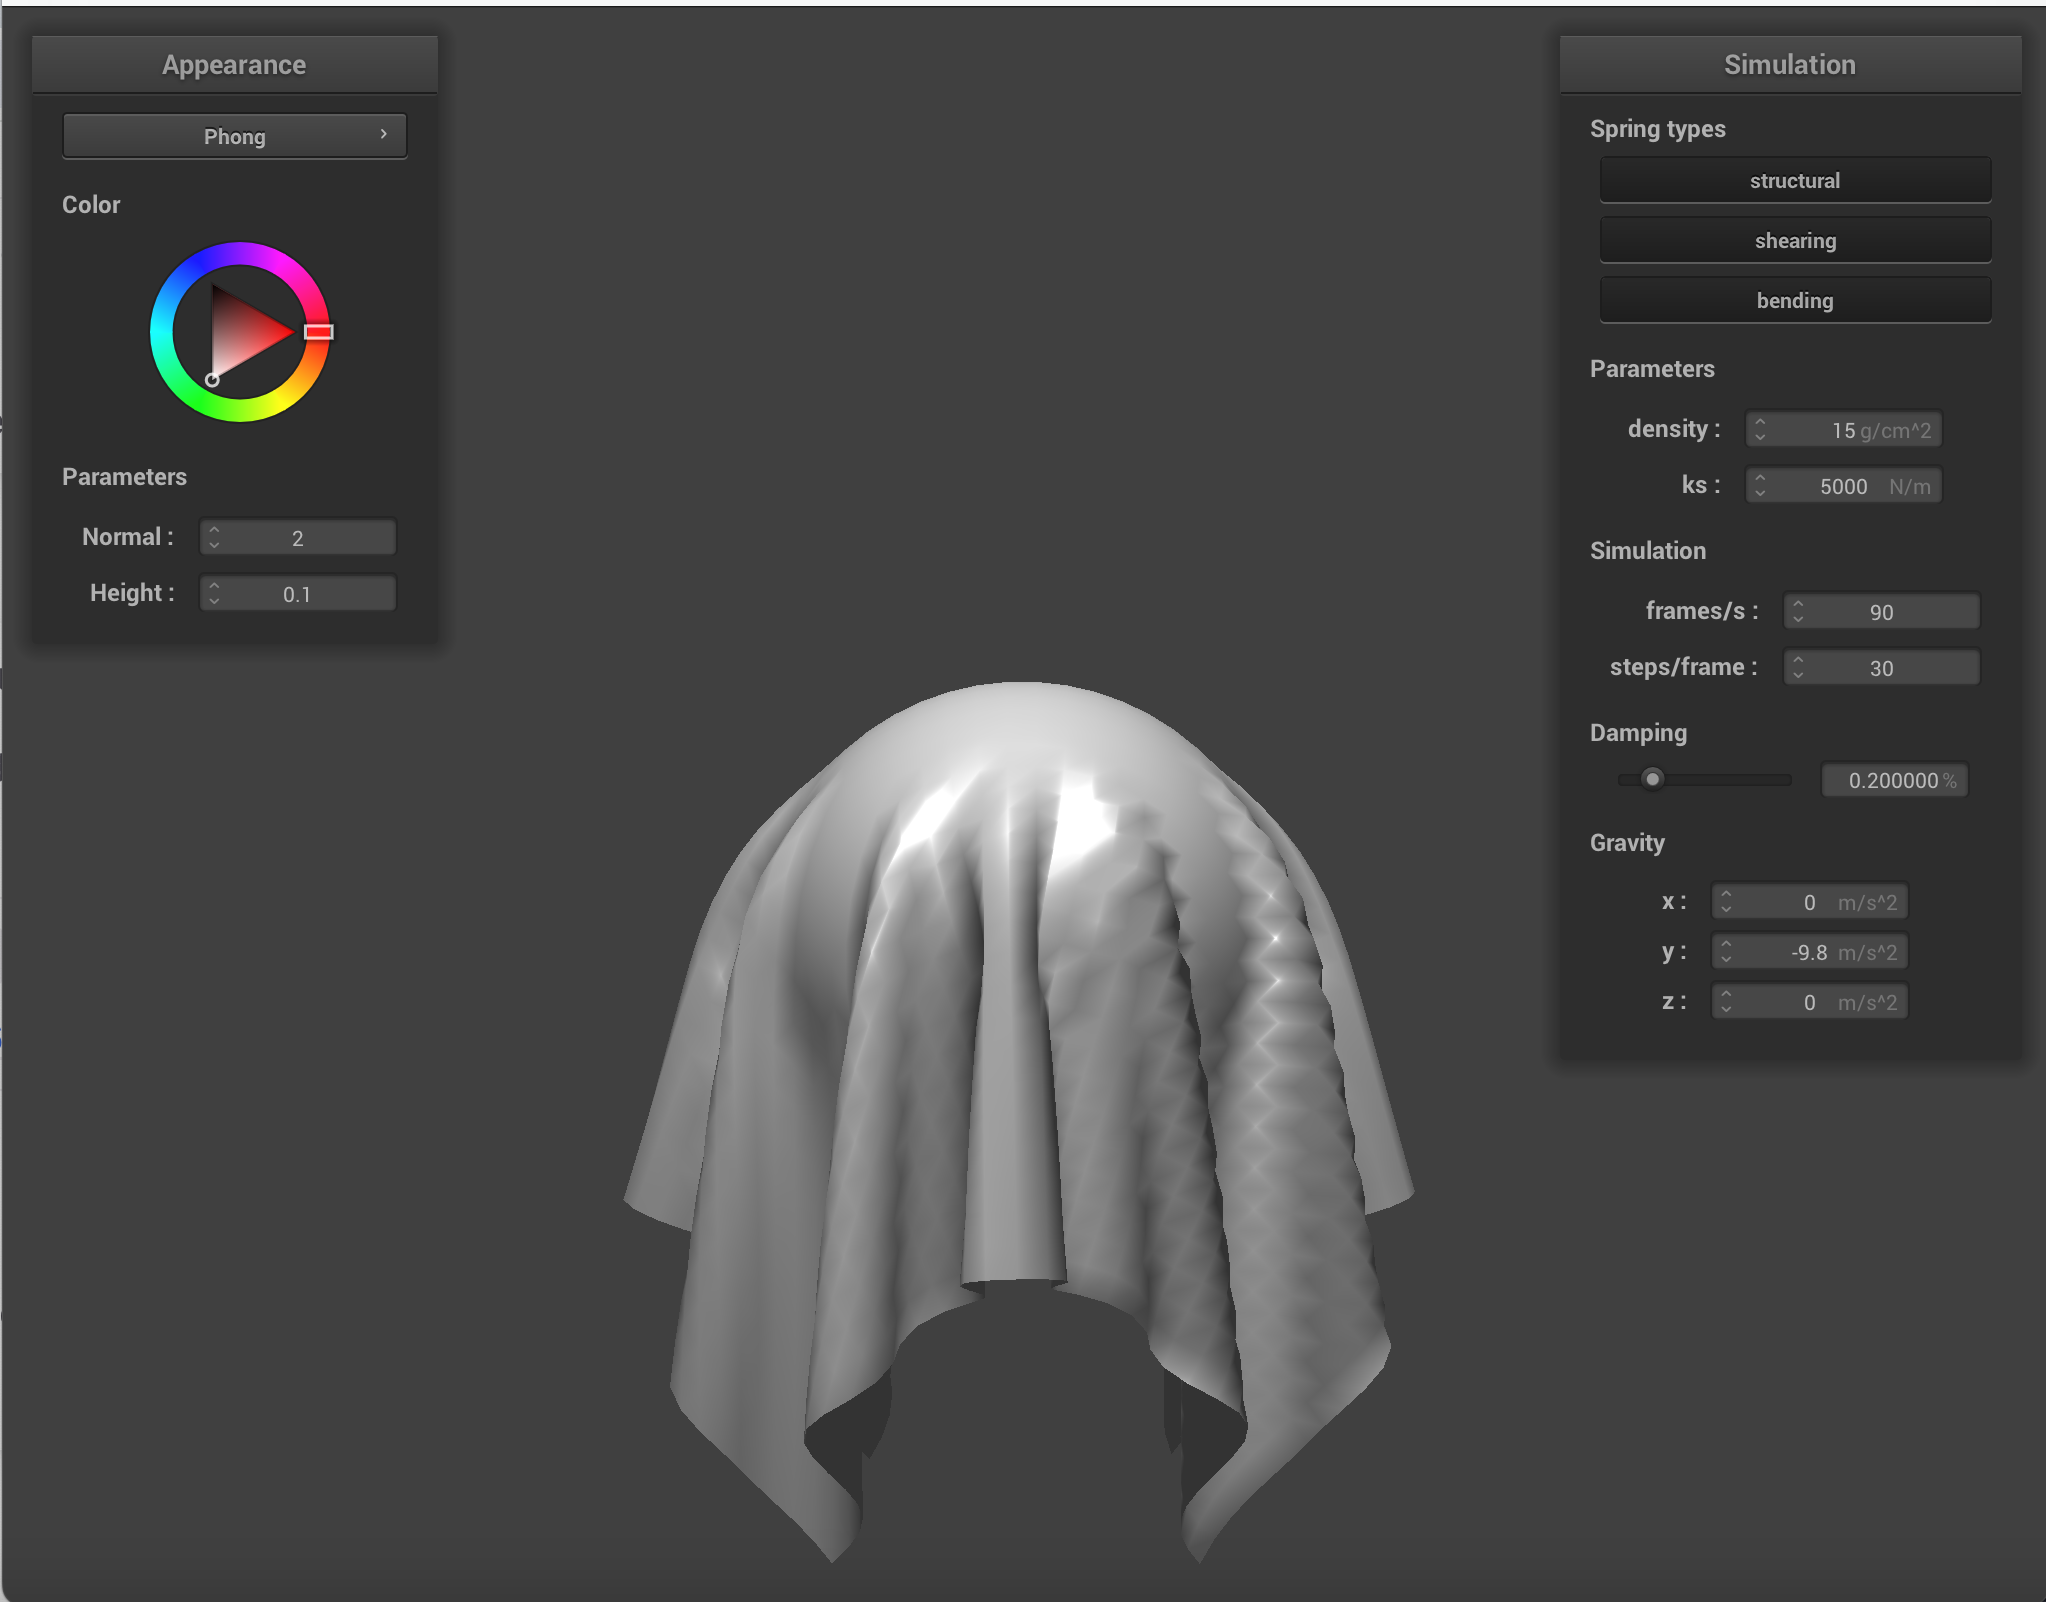The height and width of the screenshot is (1602, 2046).
Task: Click the density stepper arrows
Action: coord(1760,429)
